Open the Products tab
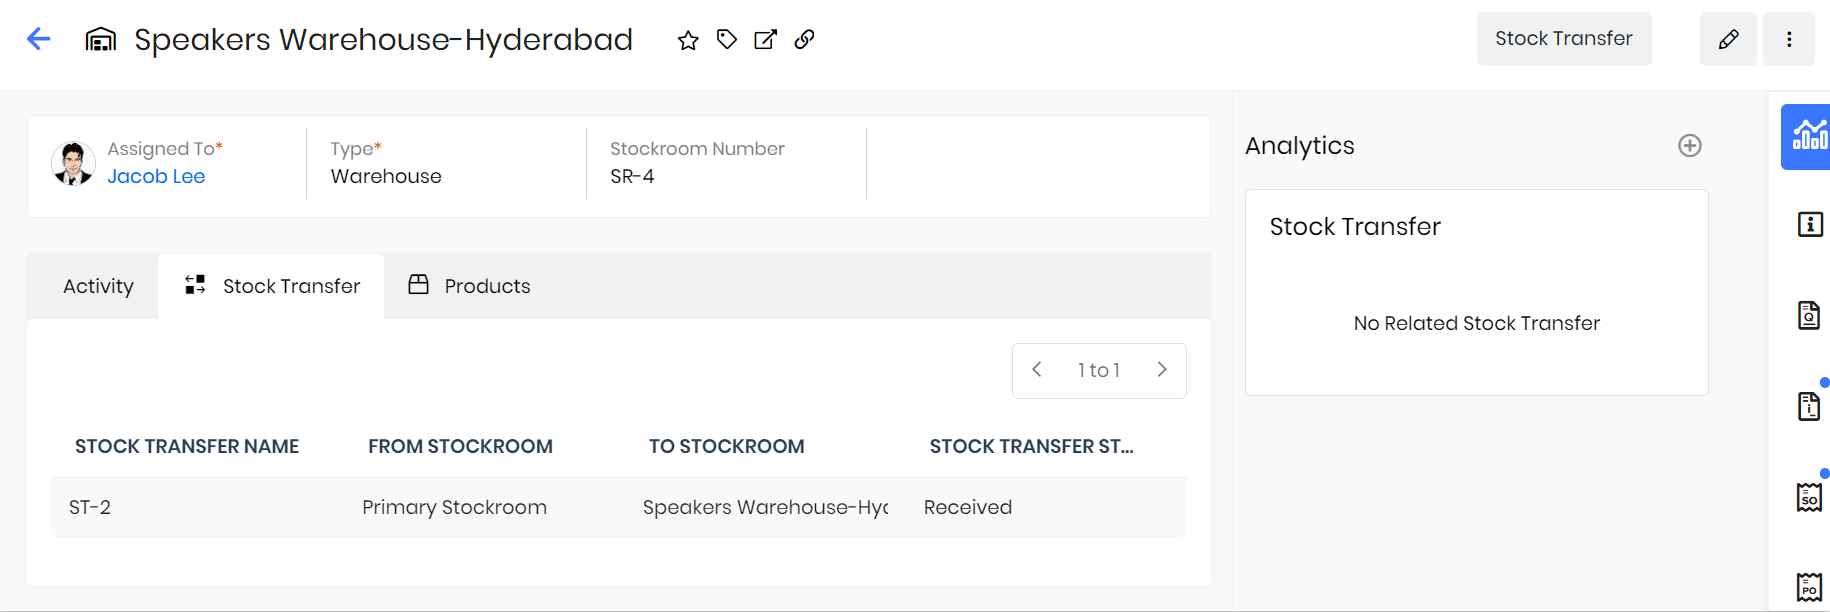Viewport: 1830px width, 612px height. point(487,286)
